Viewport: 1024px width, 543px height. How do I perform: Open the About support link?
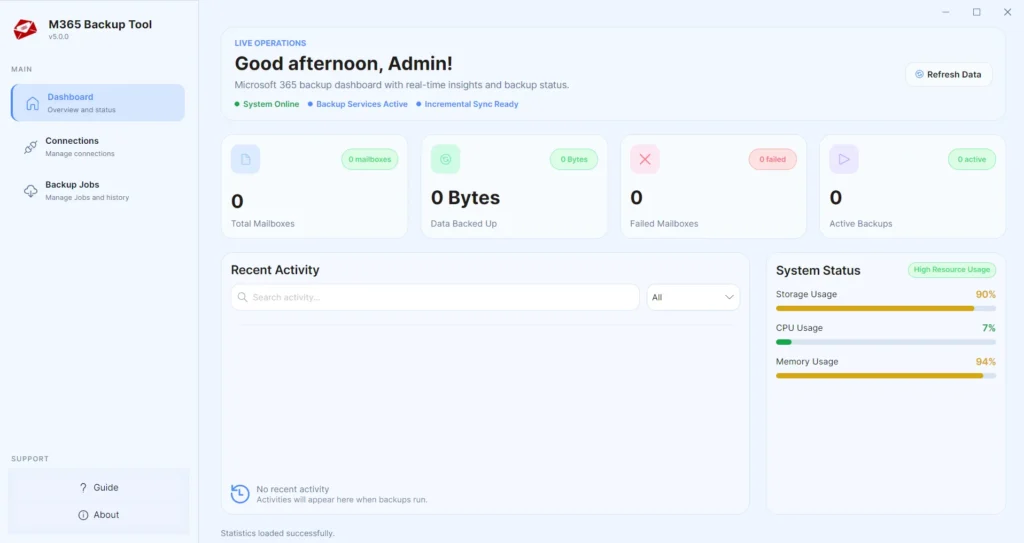[x=99, y=515]
